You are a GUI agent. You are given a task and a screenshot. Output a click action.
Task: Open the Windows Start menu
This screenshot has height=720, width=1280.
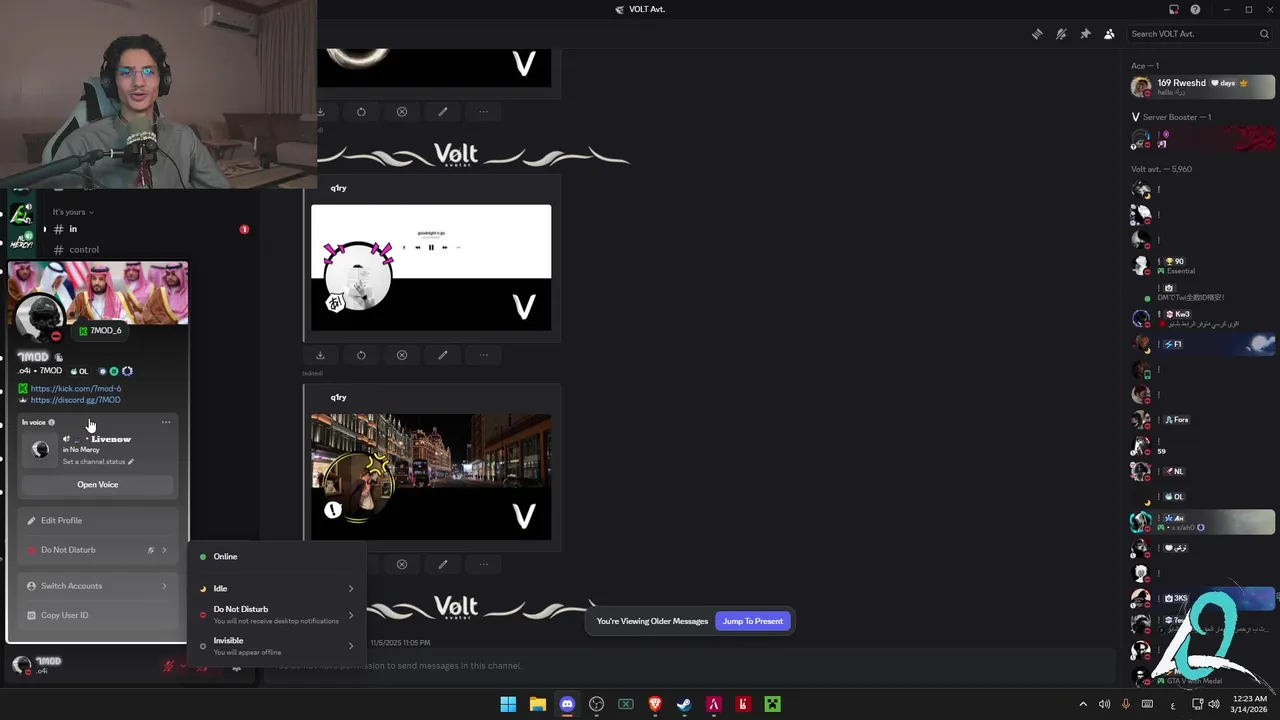508,705
